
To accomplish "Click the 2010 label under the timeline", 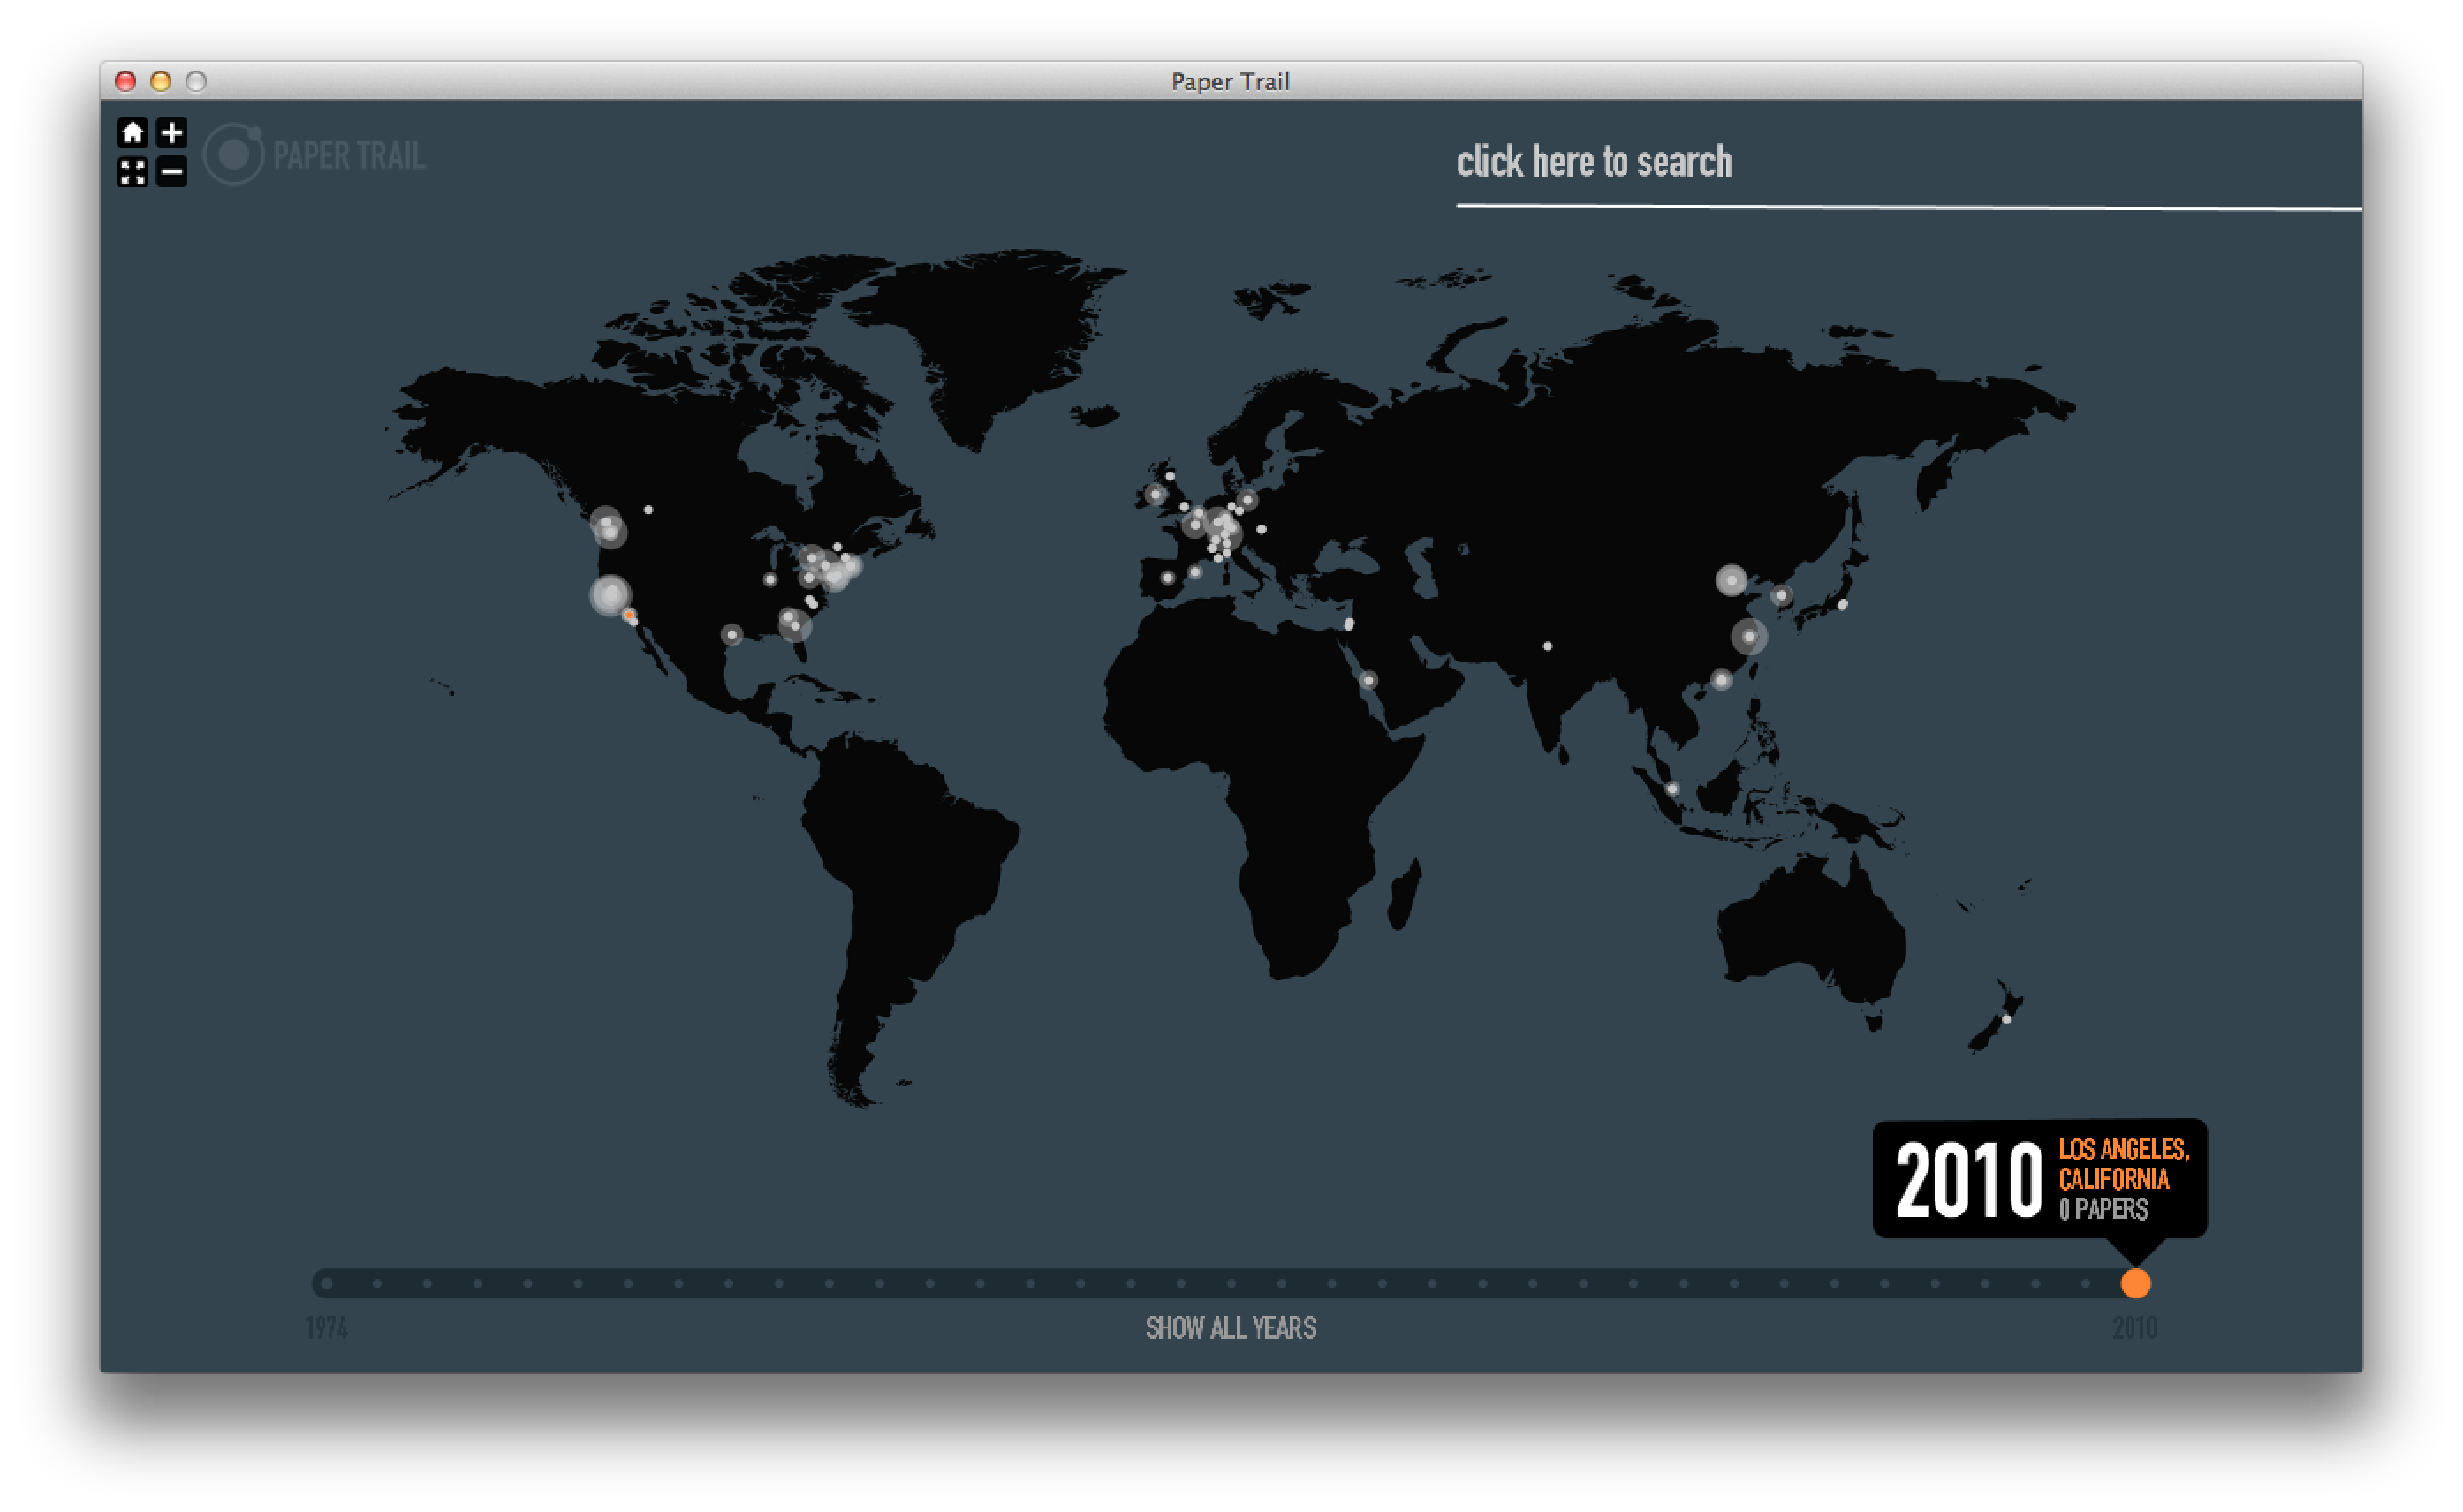I will [2135, 1328].
